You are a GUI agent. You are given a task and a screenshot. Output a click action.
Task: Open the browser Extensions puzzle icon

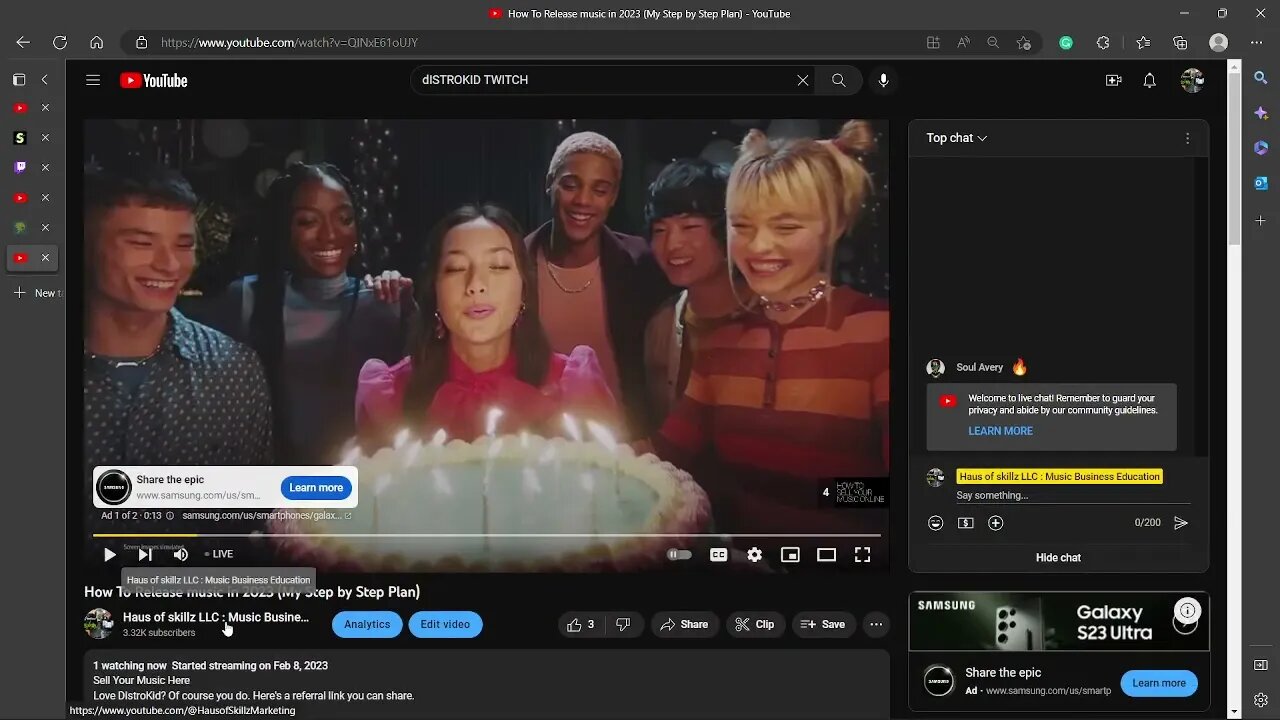(x=1103, y=43)
